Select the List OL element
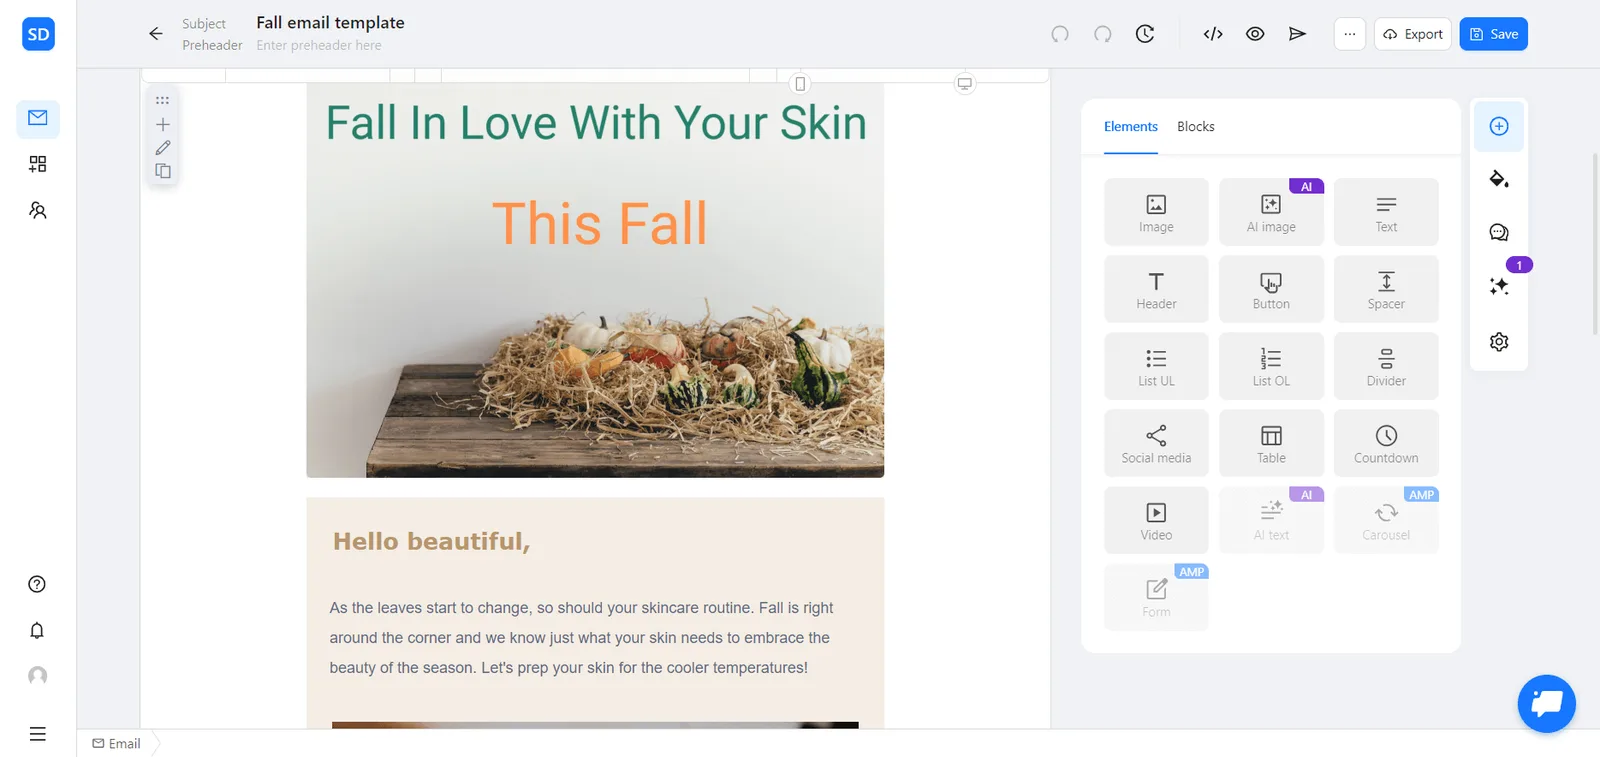 pos(1271,366)
